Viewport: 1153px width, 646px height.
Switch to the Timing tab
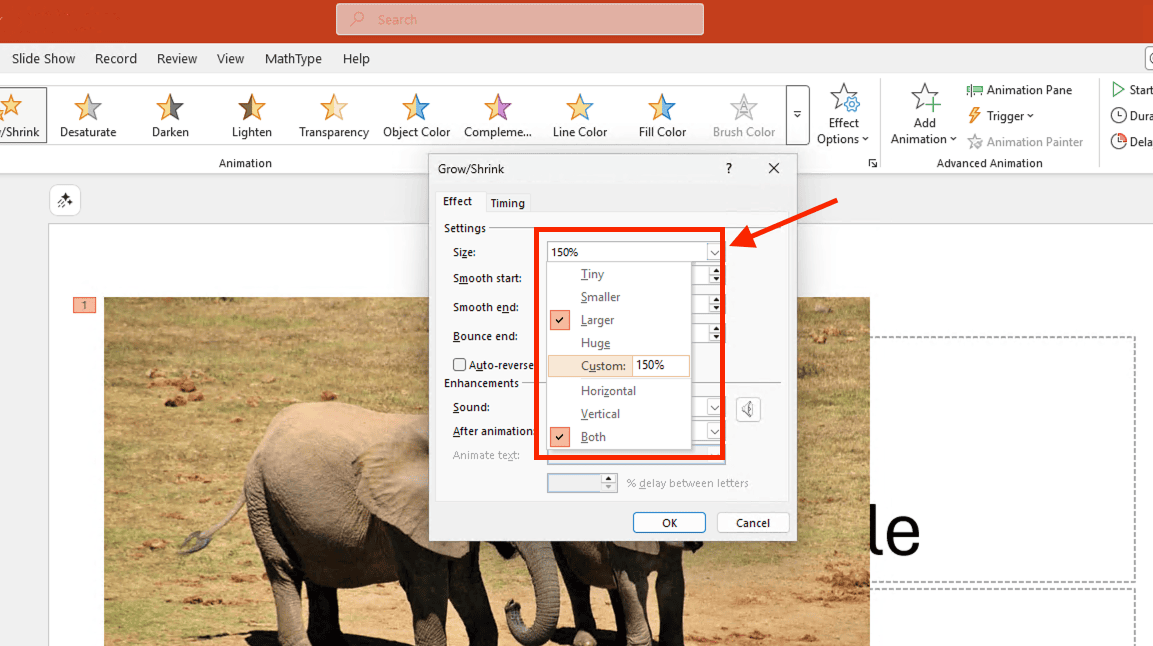tap(507, 203)
